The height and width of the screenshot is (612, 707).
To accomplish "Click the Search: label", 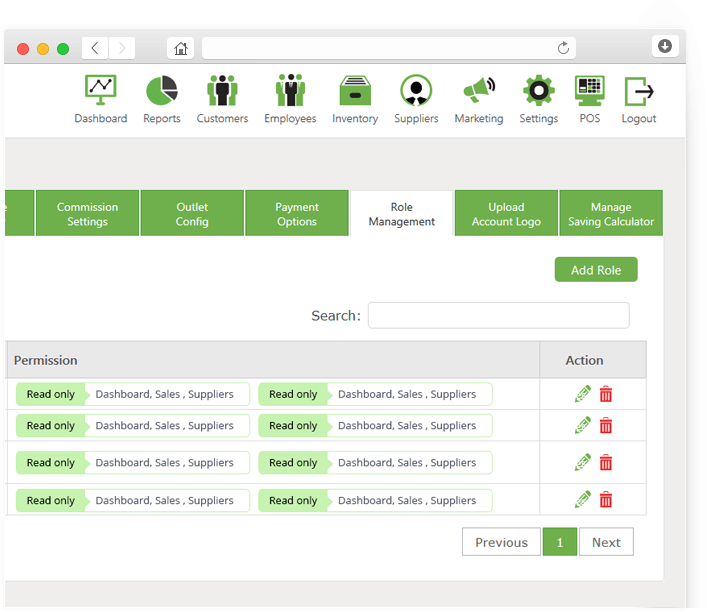I will pos(336,315).
